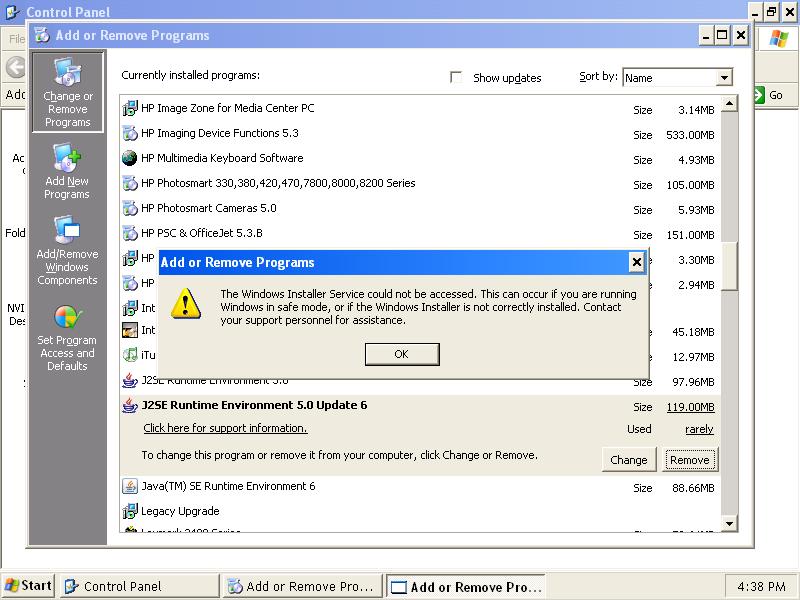Click the 119.00MB size link
The image size is (800, 600).
pos(690,407)
